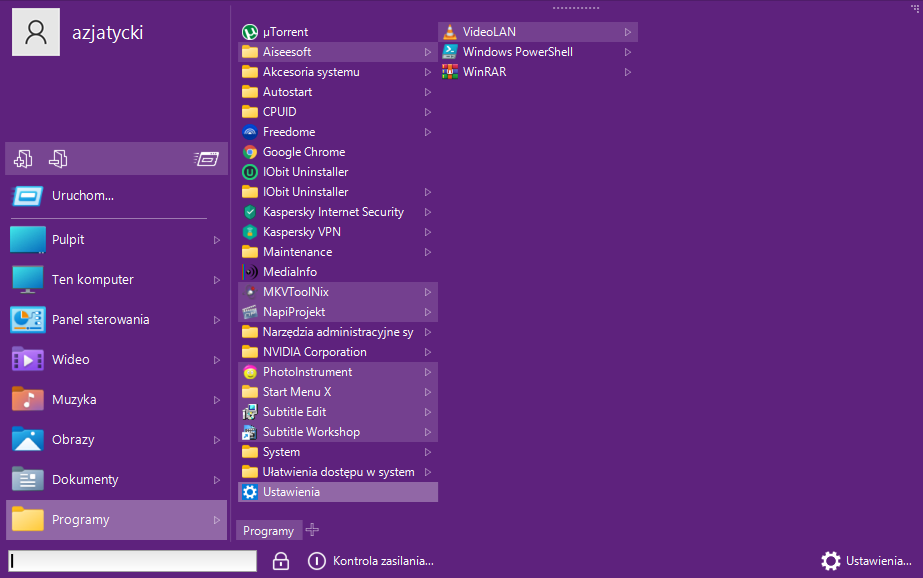Click the WinRAR books icon
923x578 pixels.
(450, 72)
